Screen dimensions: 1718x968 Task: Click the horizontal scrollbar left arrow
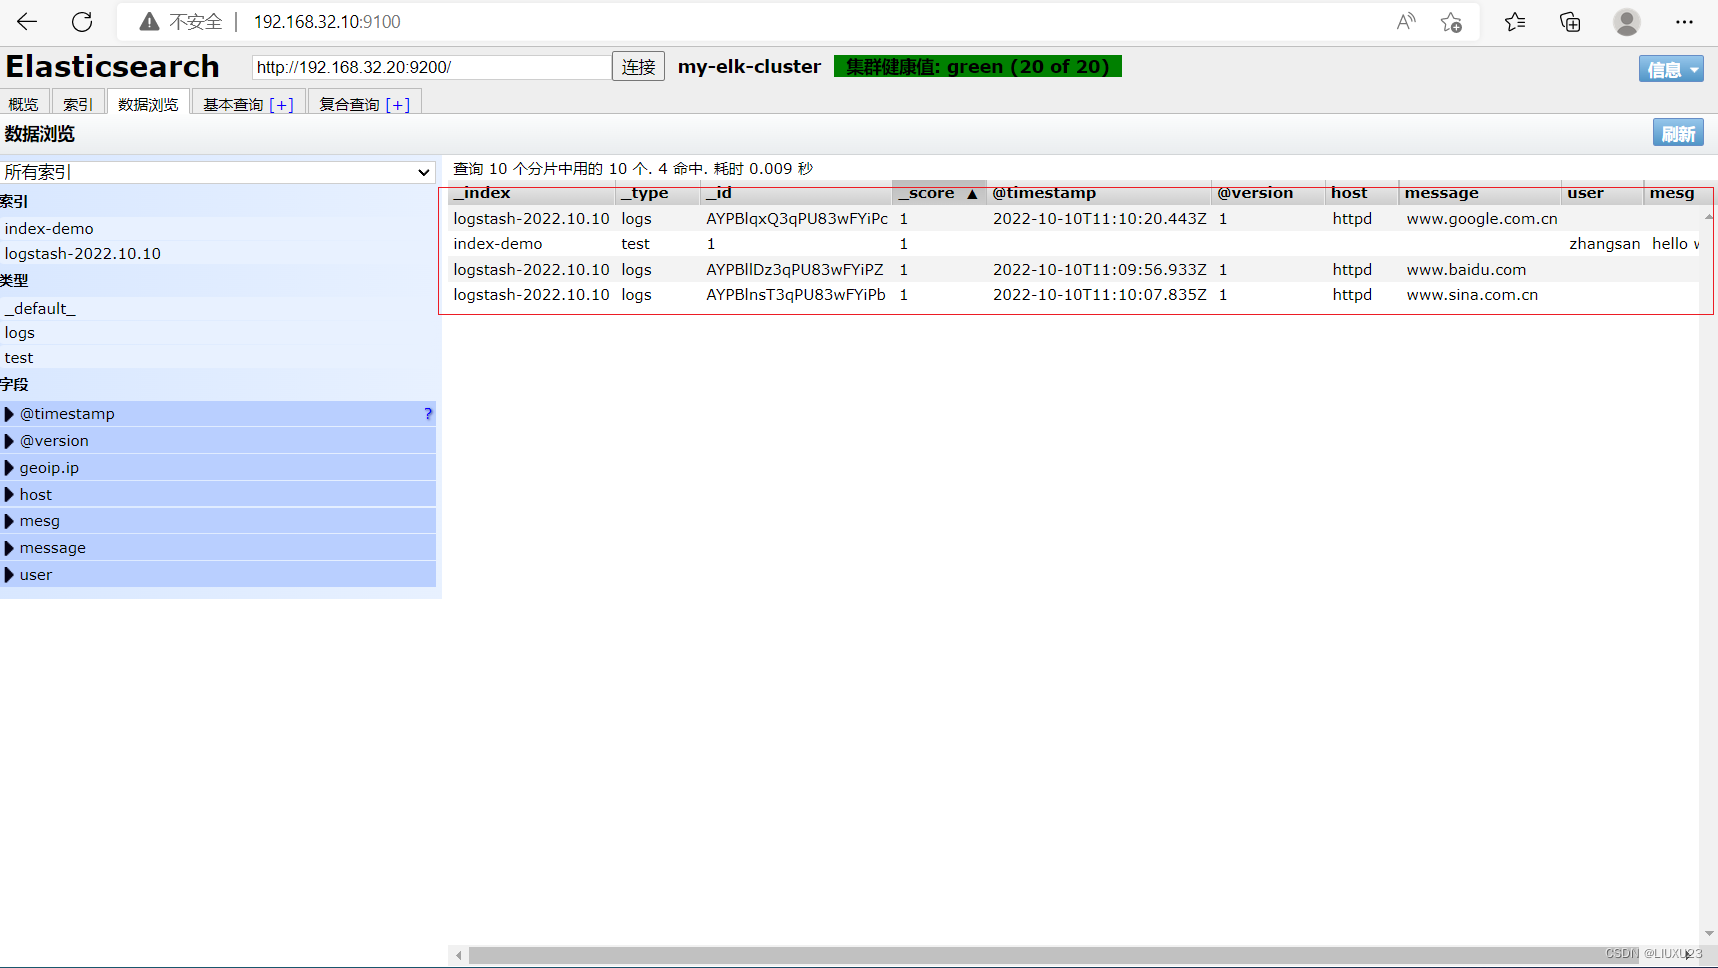click(459, 955)
